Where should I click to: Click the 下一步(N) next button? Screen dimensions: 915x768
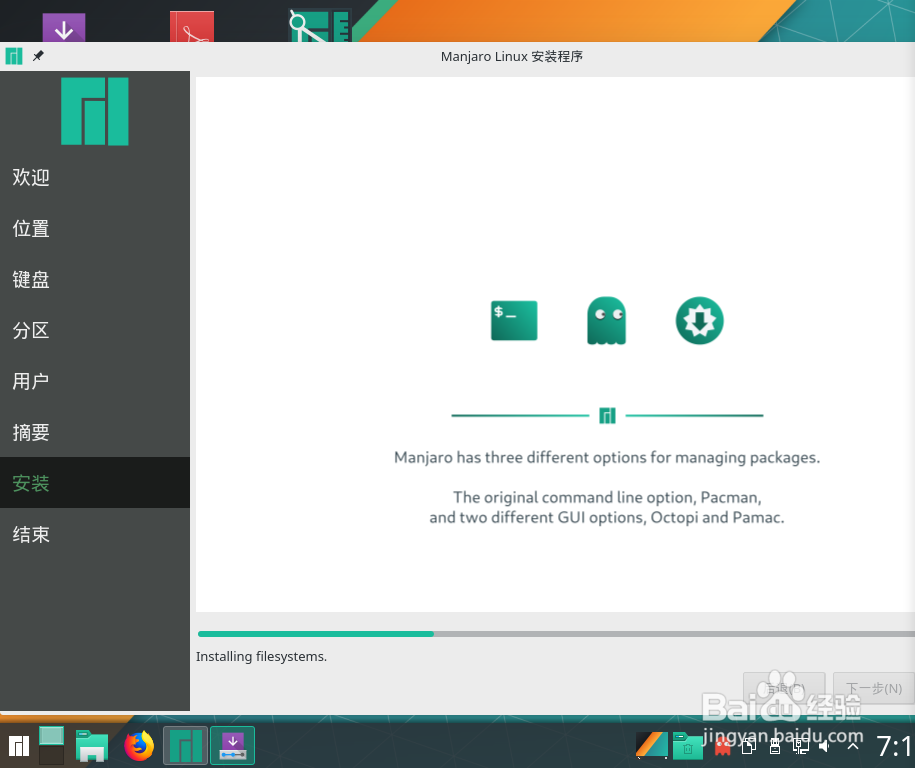coord(874,688)
